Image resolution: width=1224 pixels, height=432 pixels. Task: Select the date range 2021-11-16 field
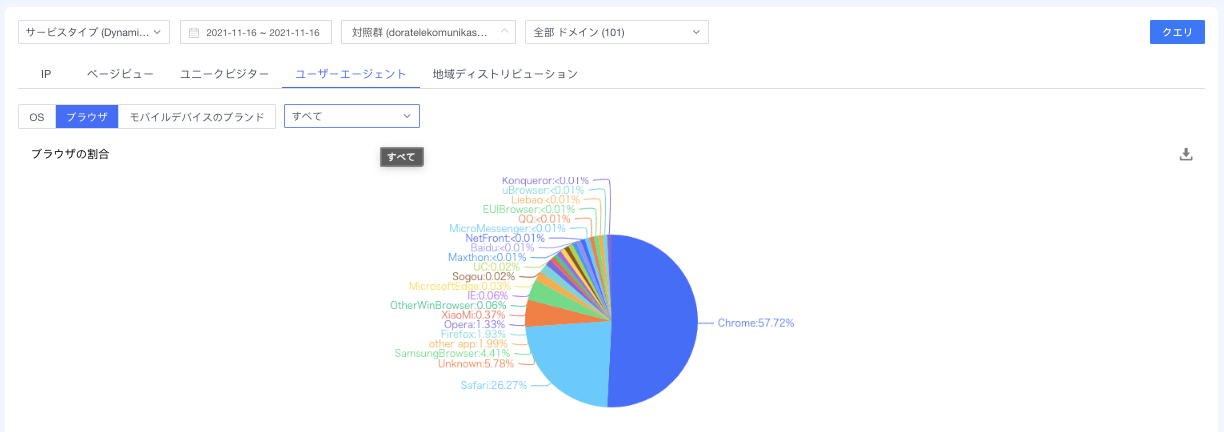(256, 32)
